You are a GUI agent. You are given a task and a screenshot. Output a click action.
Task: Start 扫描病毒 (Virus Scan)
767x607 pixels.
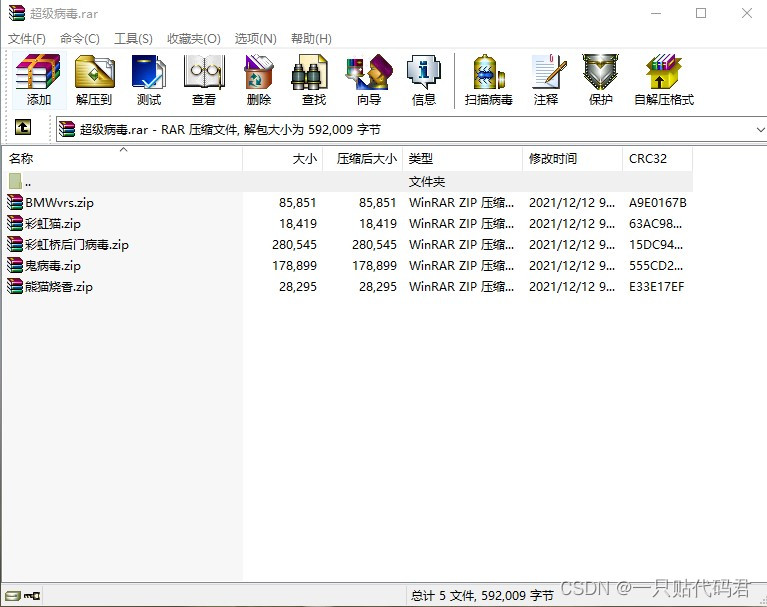click(x=489, y=81)
